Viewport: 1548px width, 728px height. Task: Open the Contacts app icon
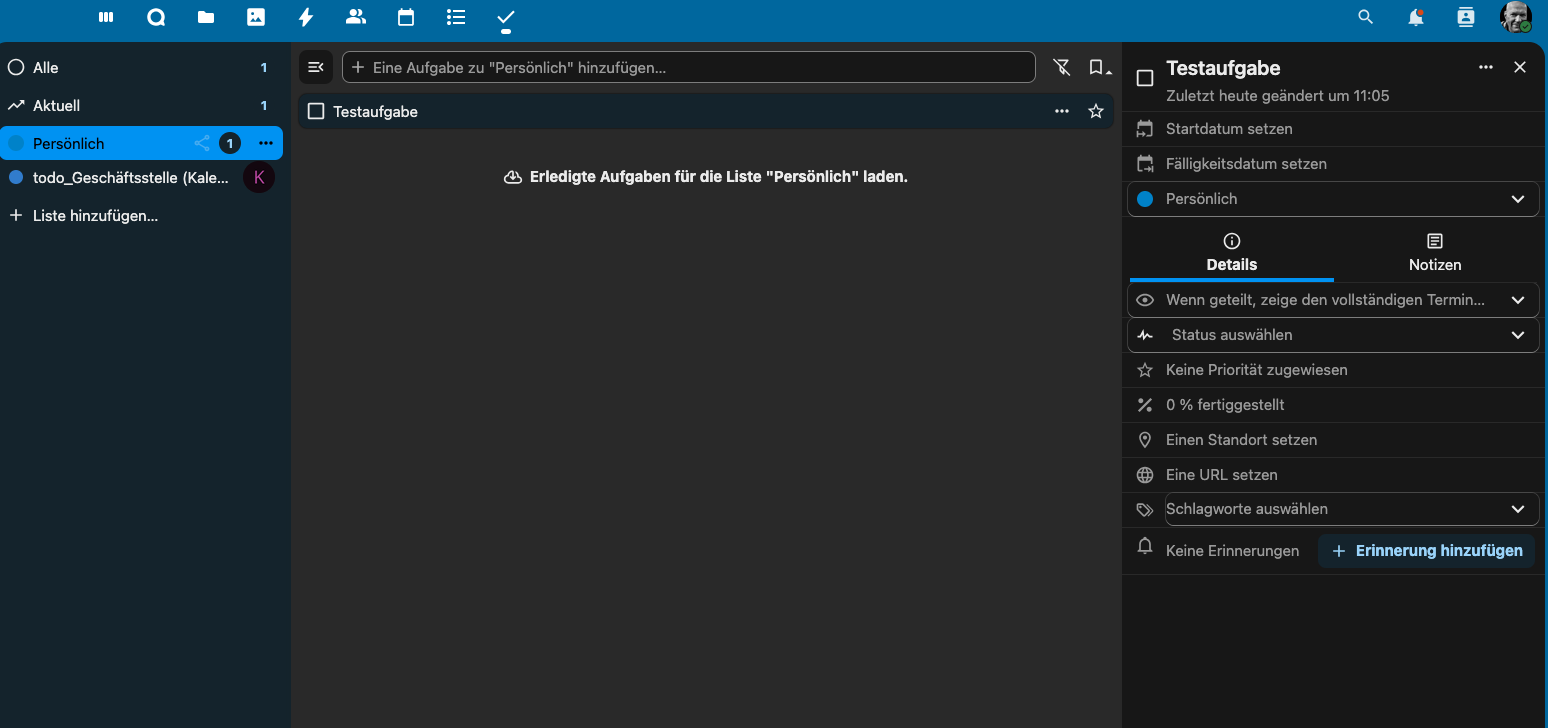click(355, 17)
